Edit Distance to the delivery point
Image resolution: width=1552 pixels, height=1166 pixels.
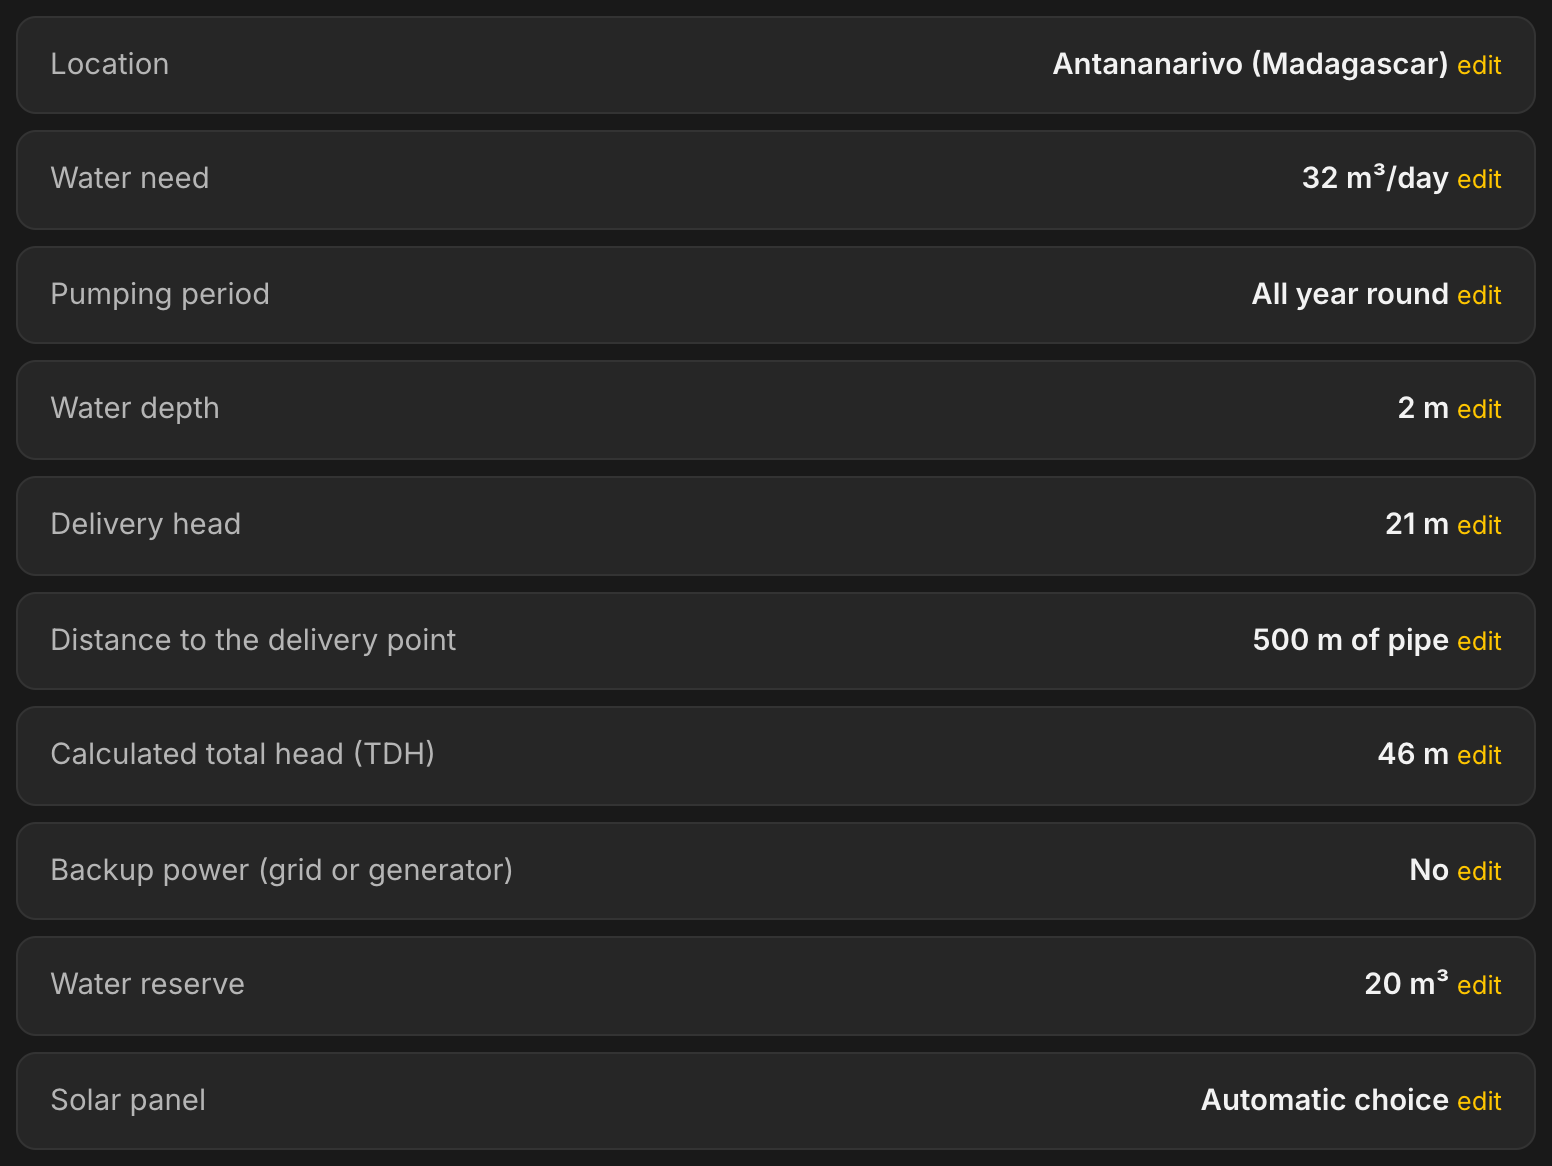tap(1479, 641)
